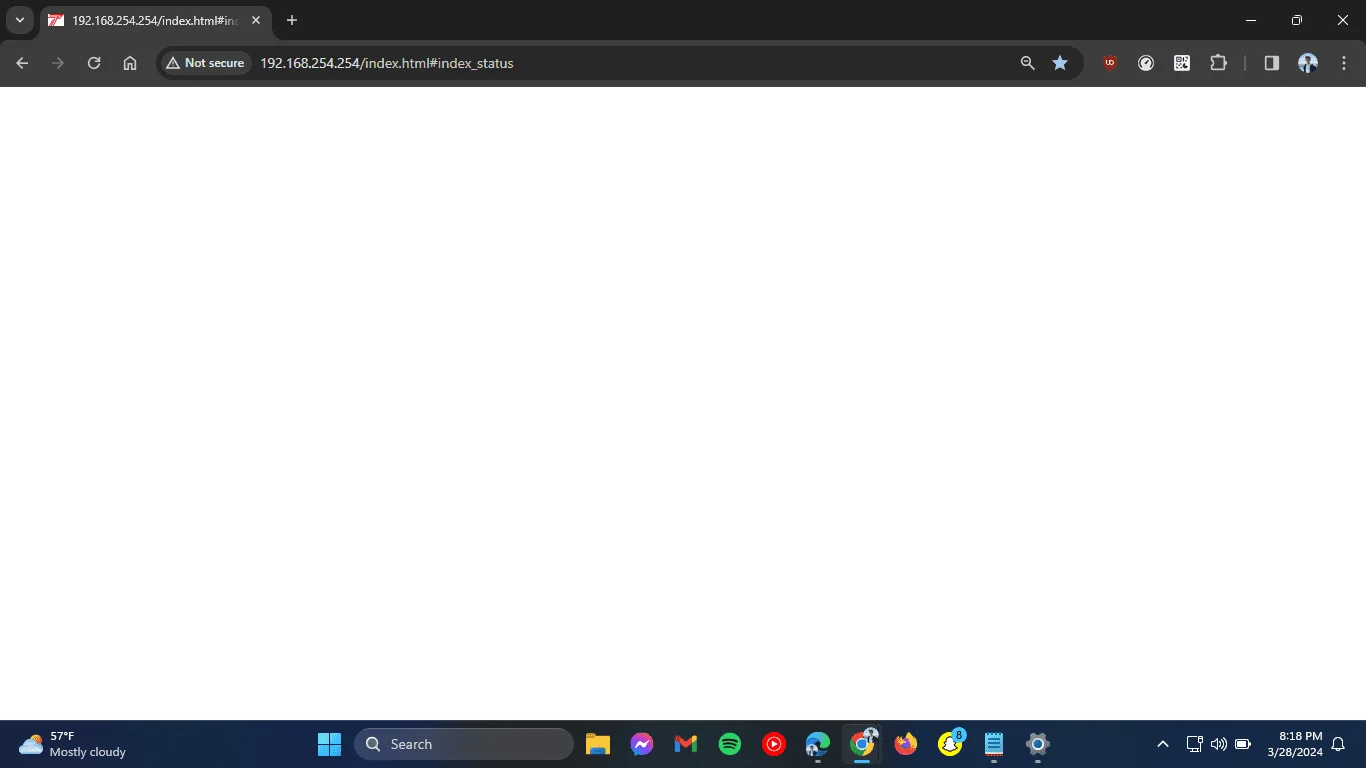Open the network display tray icon

1194,744
